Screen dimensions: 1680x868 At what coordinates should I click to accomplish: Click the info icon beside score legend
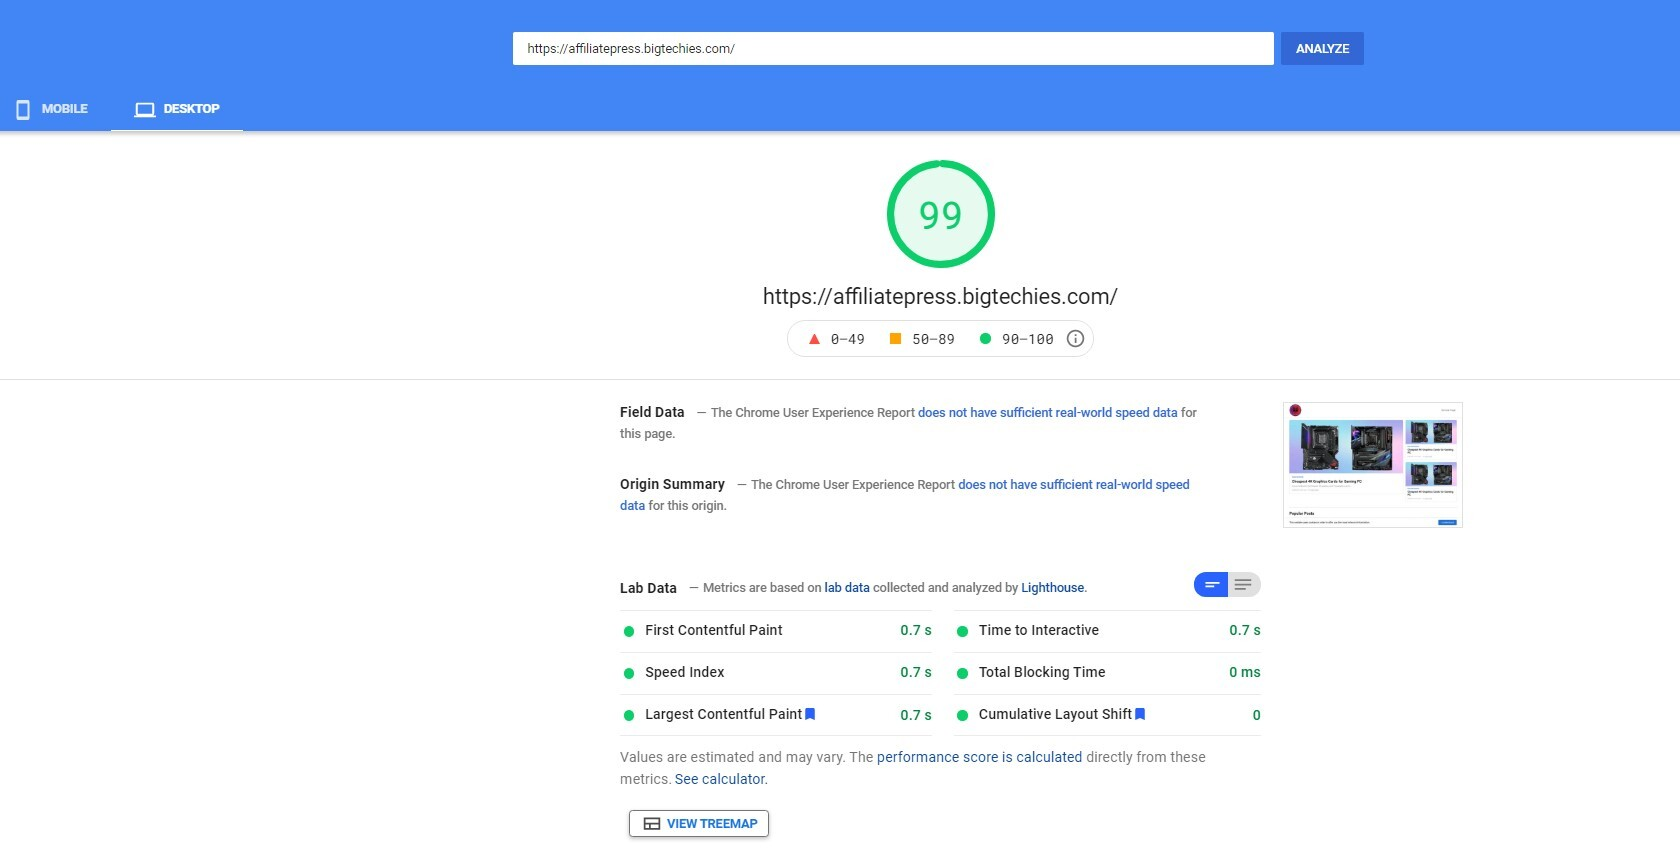tap(1075, 339)
